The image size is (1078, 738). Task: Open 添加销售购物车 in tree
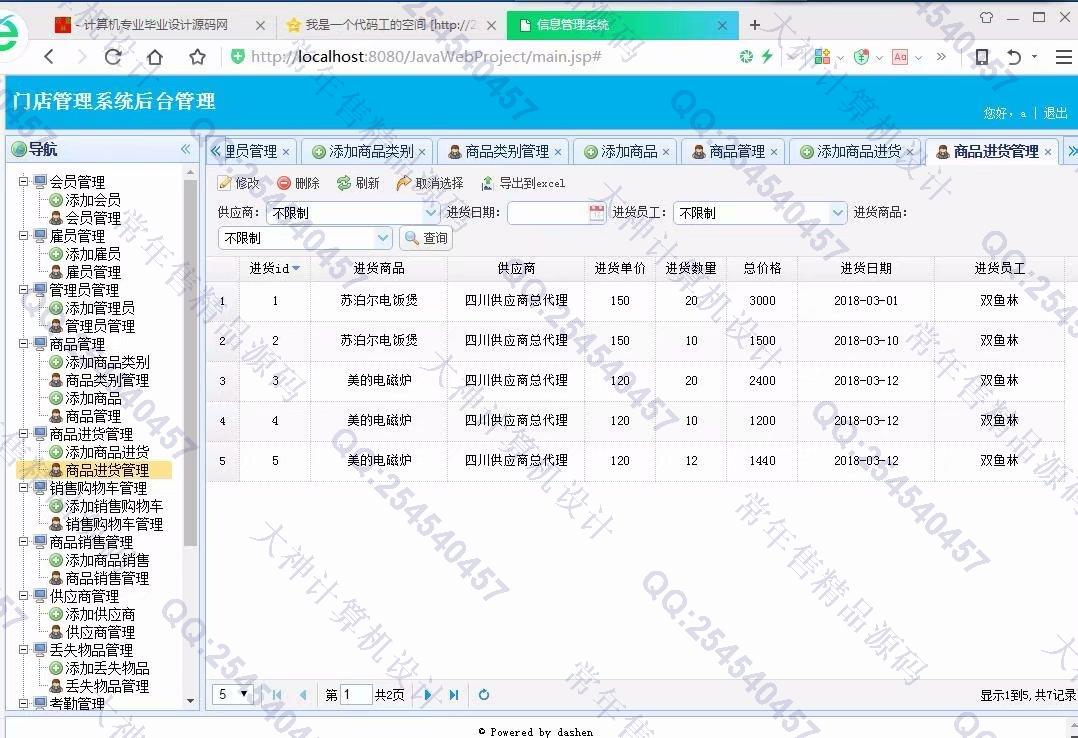(114, 506)
